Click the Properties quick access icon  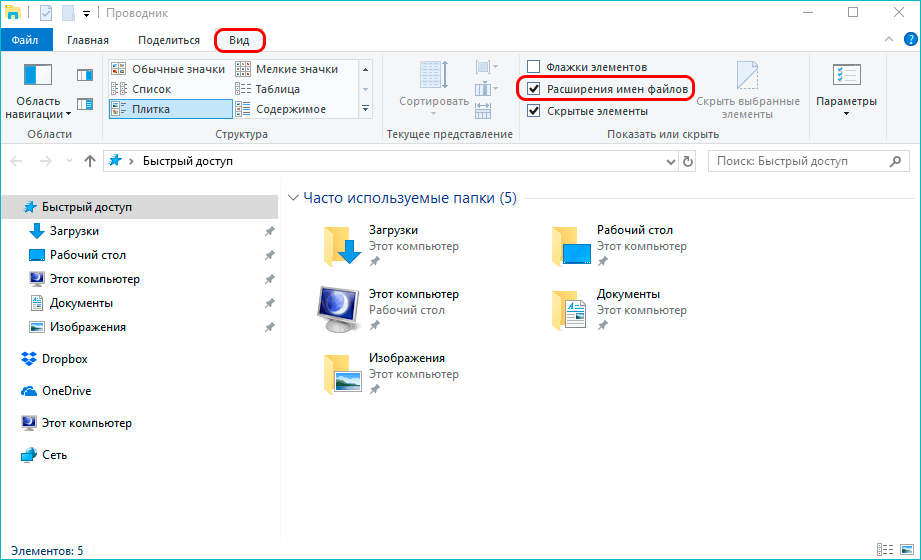click(46, 12)
